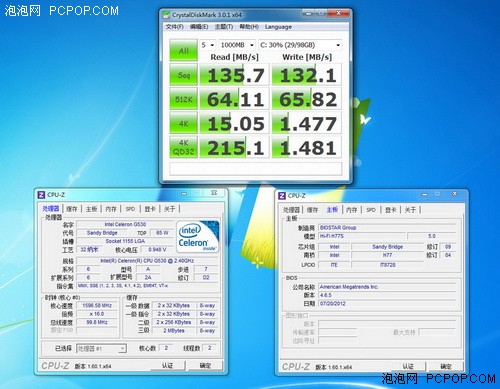Select SPD tab in left CPU-Z window

(x=130, y=209)
